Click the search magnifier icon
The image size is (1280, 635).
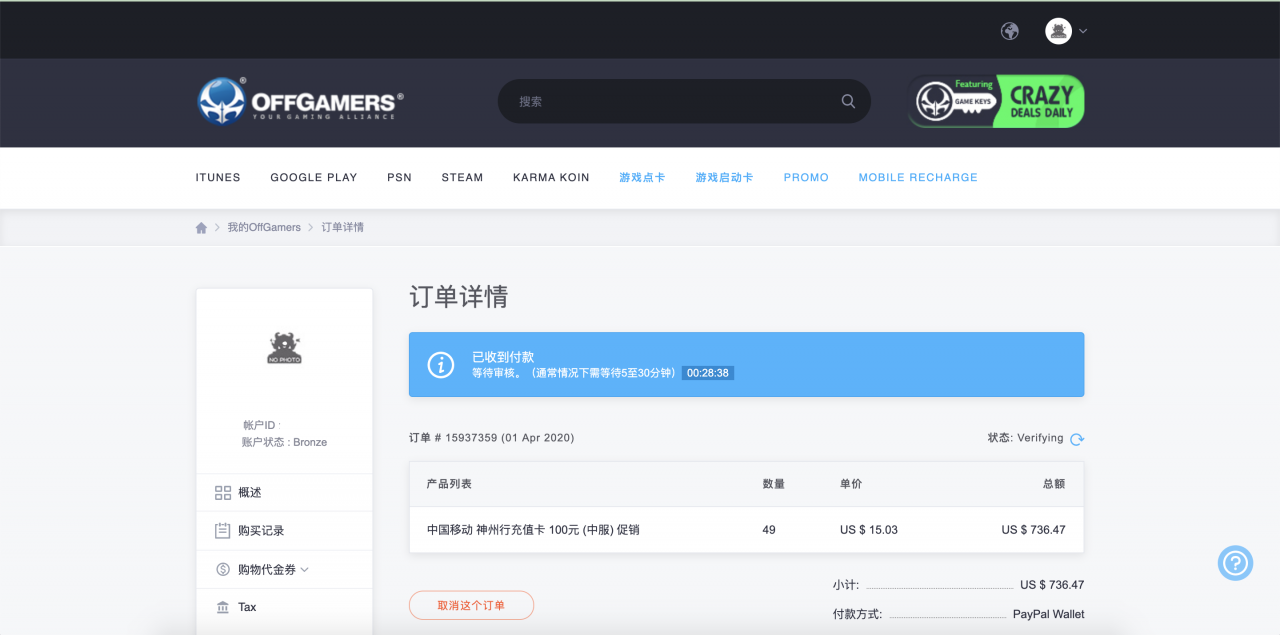(848, 101)
